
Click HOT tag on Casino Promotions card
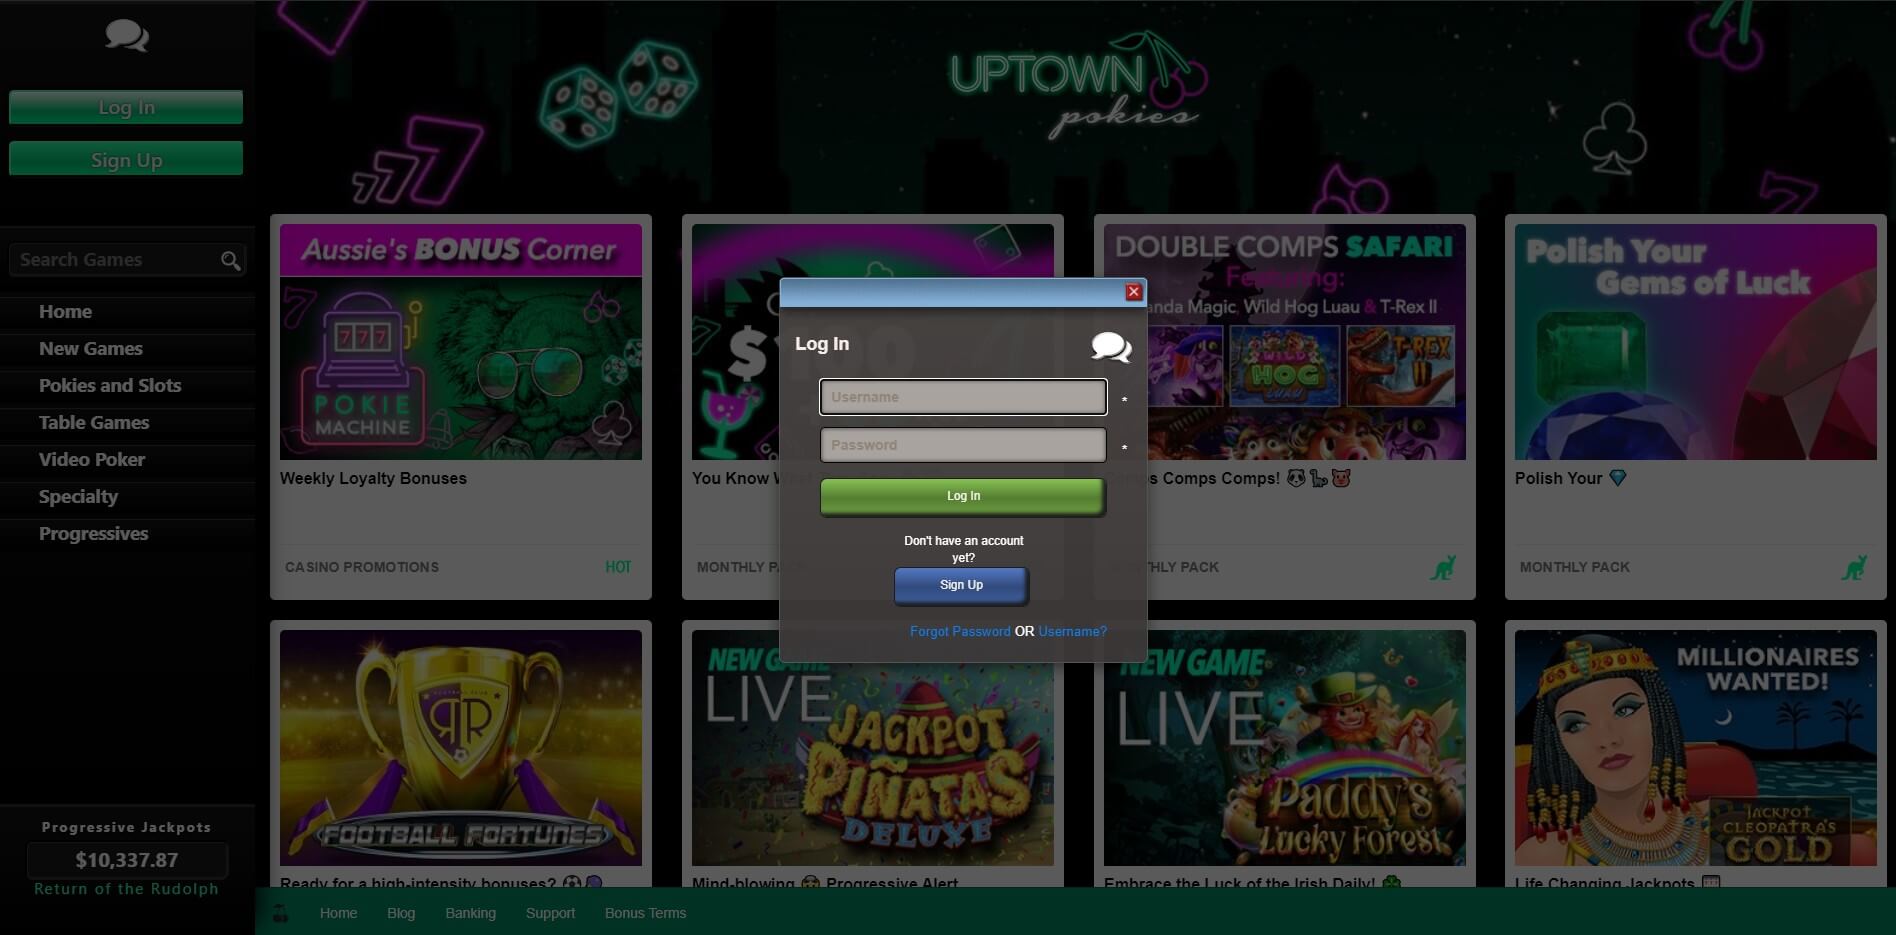[x=618, y=567]
